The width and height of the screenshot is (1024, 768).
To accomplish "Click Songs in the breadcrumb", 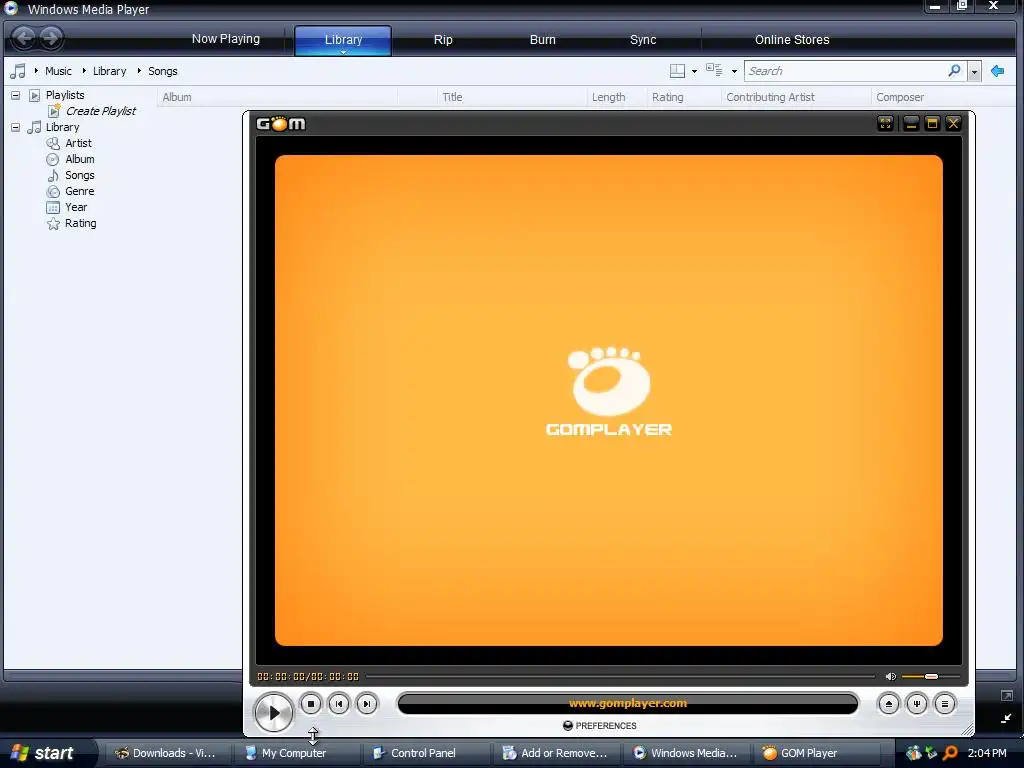I will click(x=163, y=71).
